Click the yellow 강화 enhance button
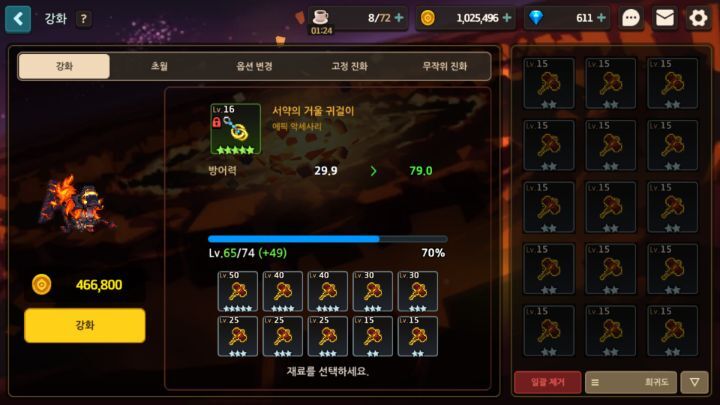This screenshot has width=720, height=405. (85, 325)
